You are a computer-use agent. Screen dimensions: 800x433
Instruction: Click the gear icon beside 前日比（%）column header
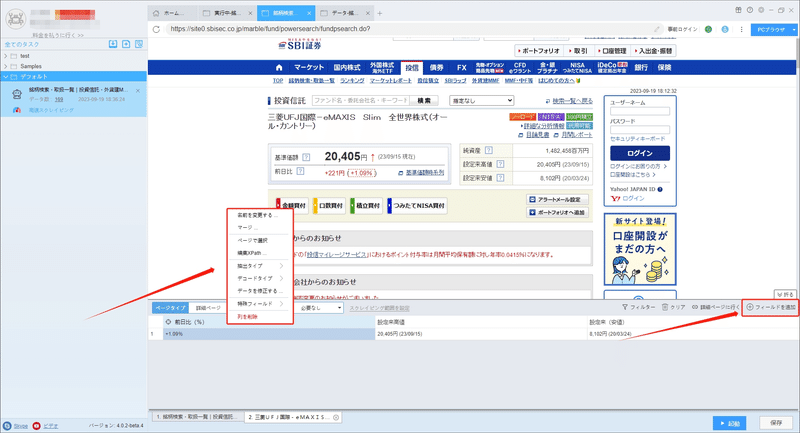coord(168,322)
